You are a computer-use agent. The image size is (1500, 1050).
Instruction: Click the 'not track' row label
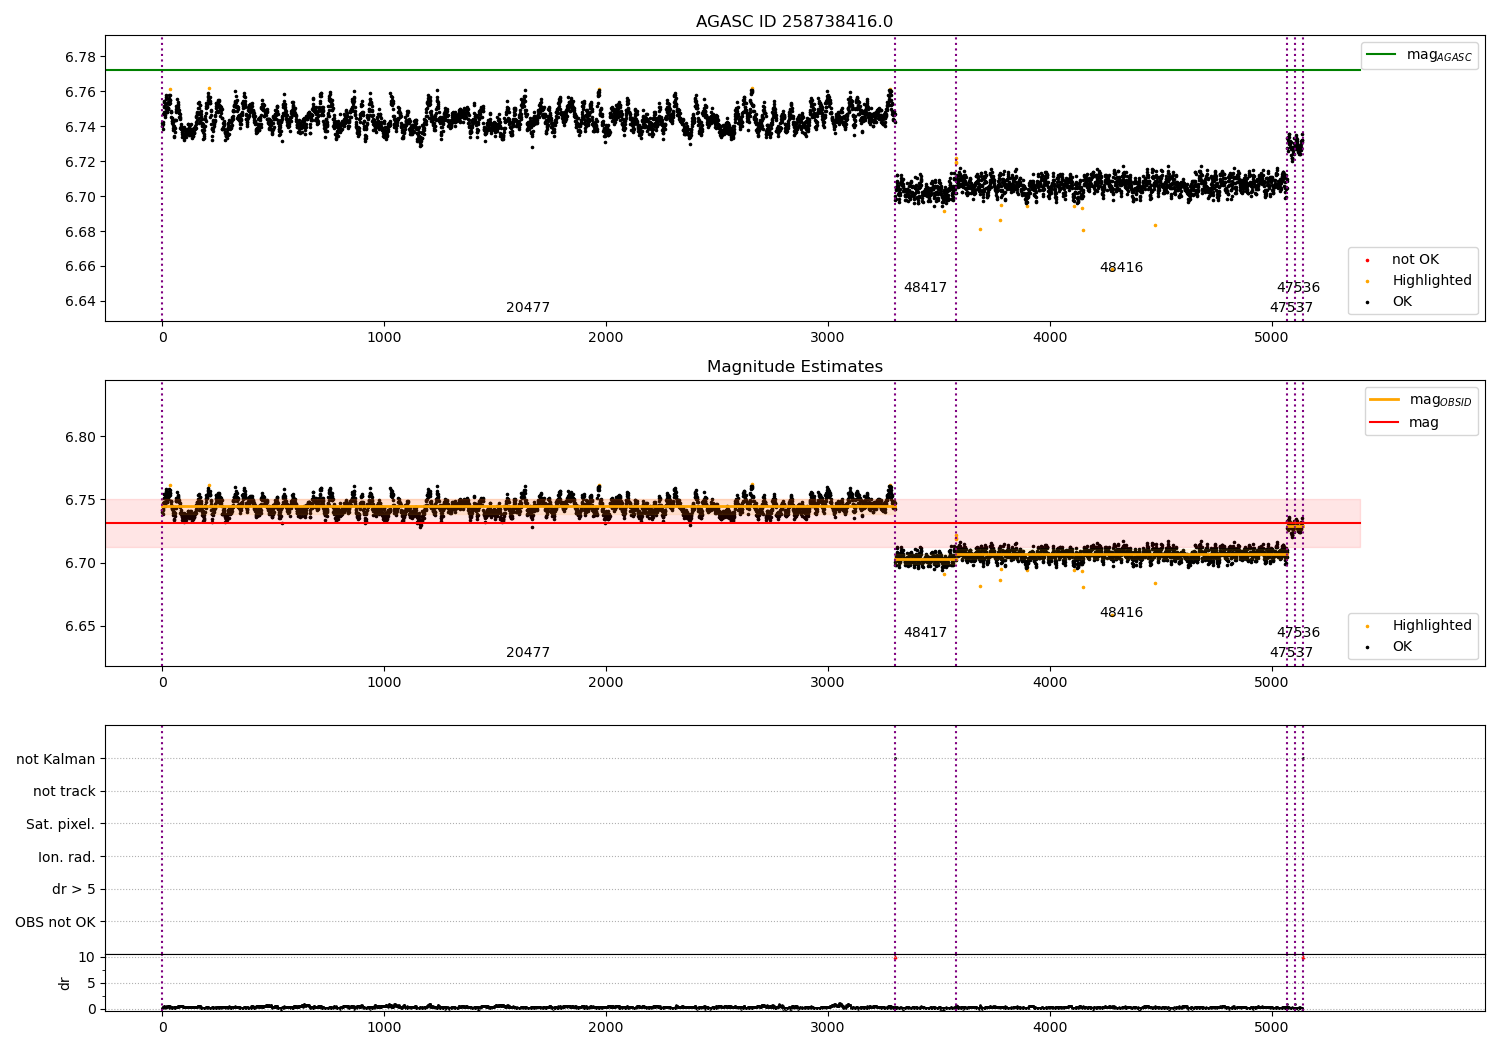point(64,791)
